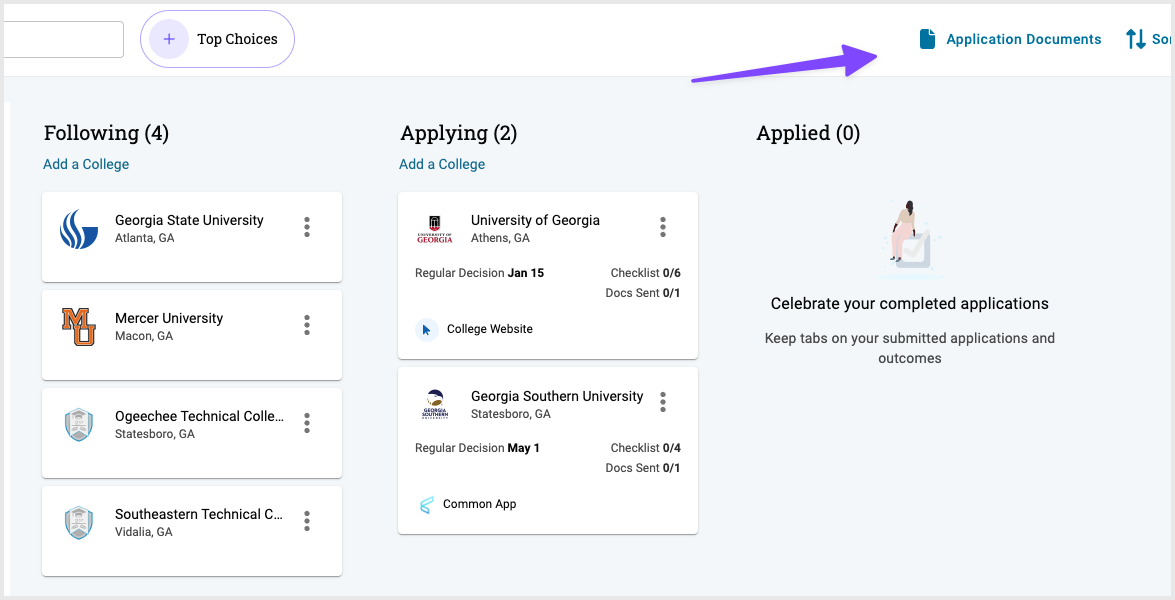
Task: Click Docs Sent 0/1 on Georgia Southern
Action: click(x=643, y=468)
